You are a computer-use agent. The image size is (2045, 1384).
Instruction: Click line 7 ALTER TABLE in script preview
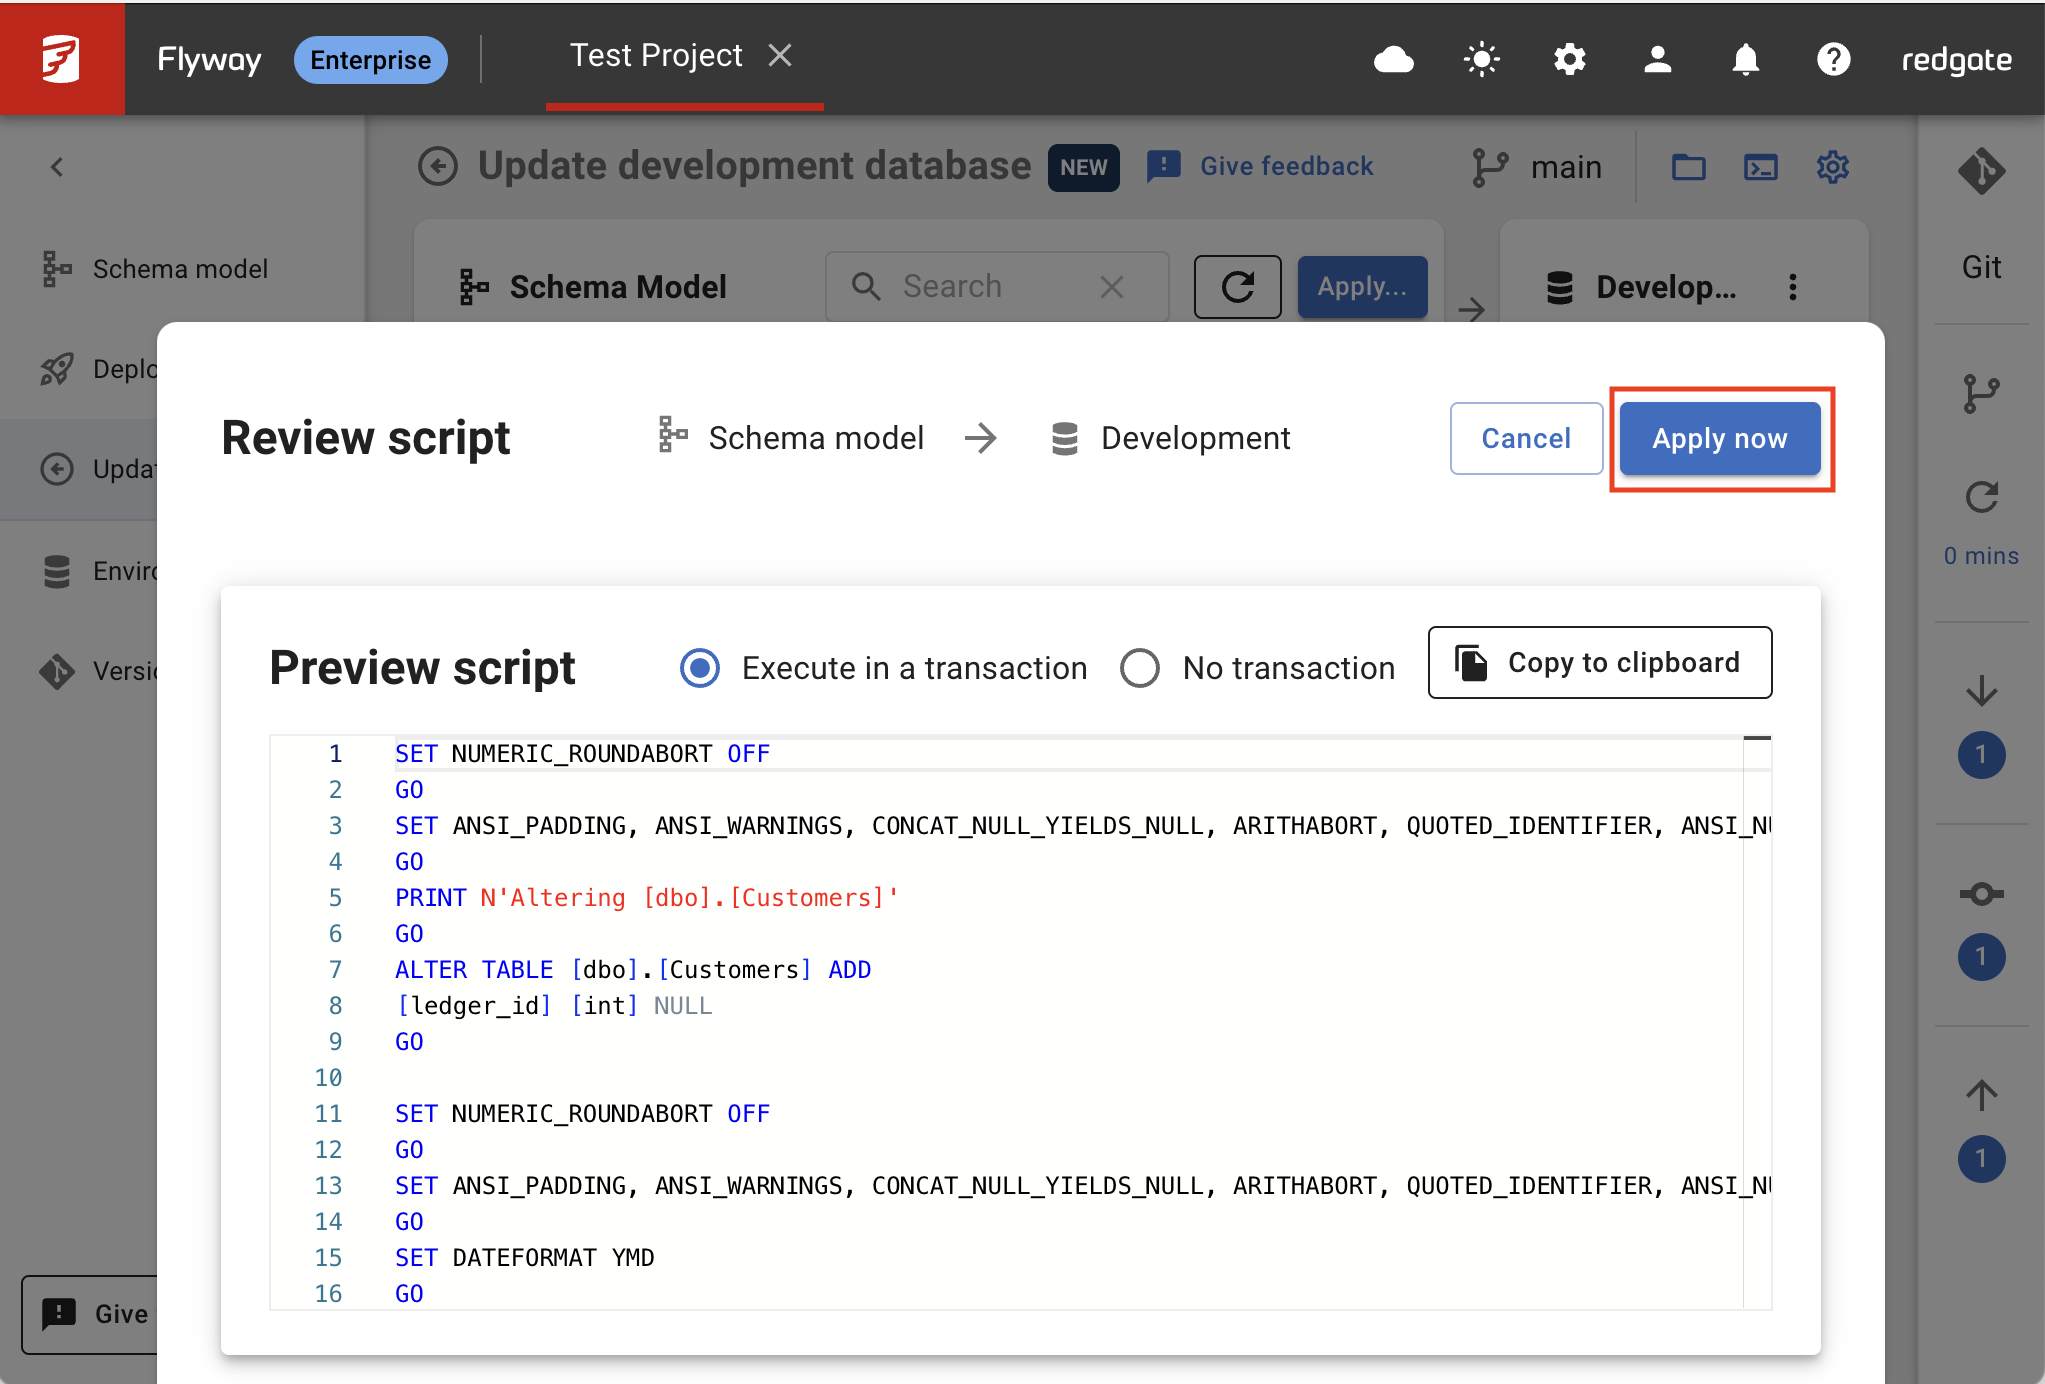point(633,969)
